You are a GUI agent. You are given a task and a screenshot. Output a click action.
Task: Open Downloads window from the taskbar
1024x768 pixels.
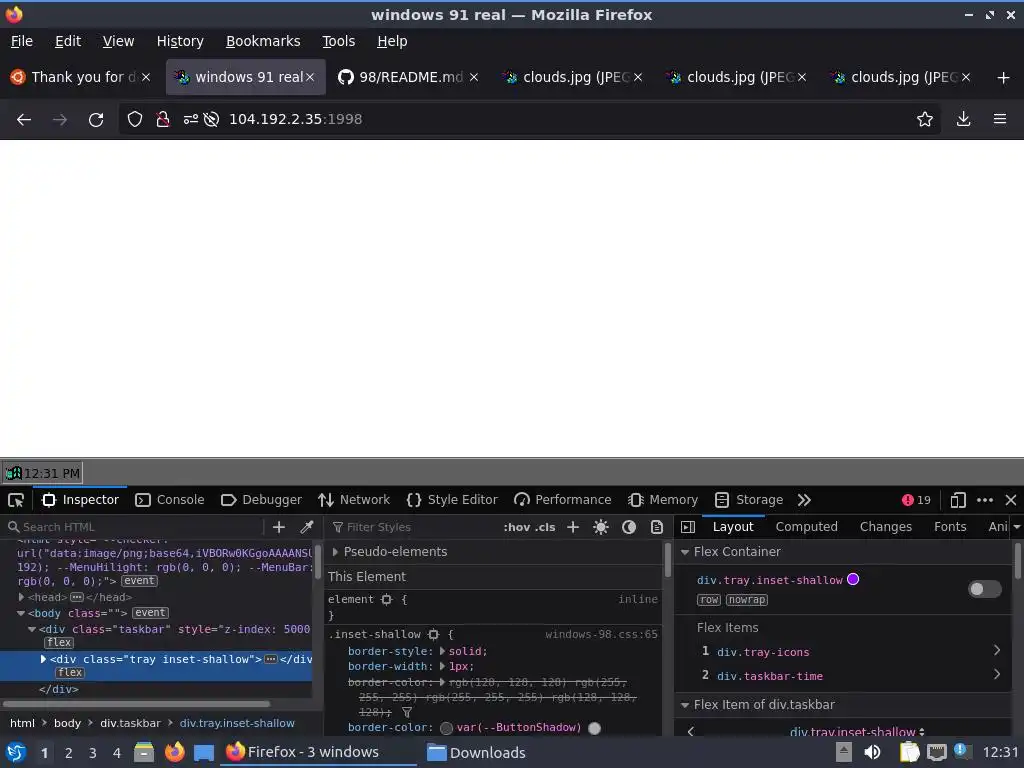[477, 752]
